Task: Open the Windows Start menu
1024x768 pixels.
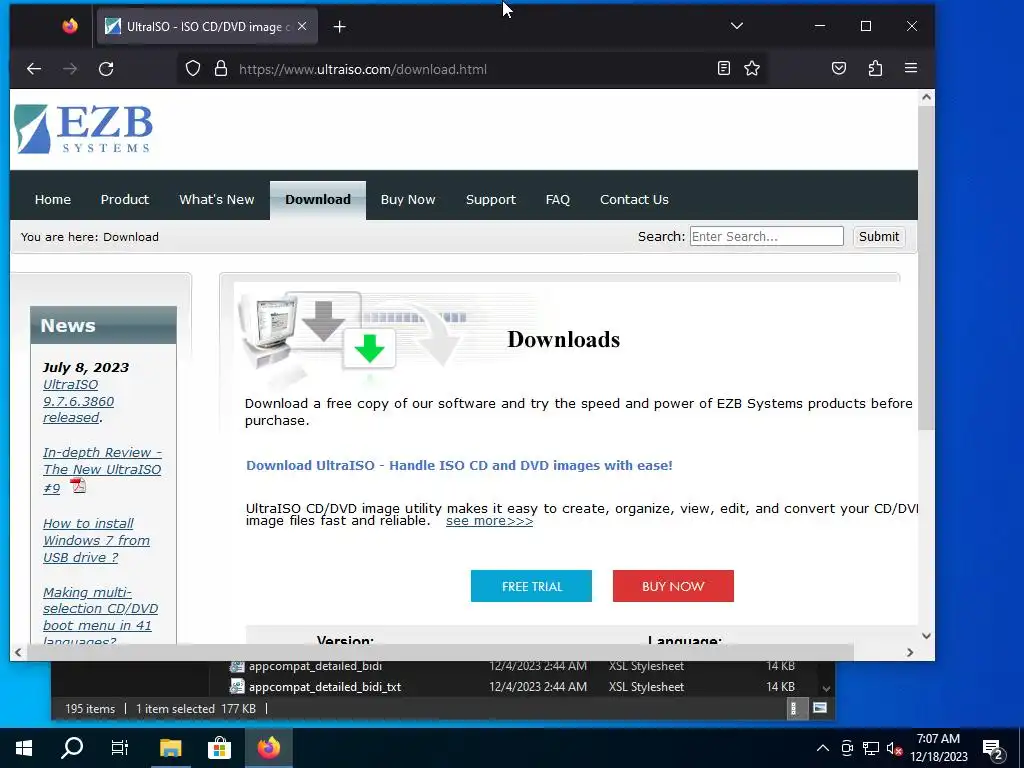Action: coord(24,748)
